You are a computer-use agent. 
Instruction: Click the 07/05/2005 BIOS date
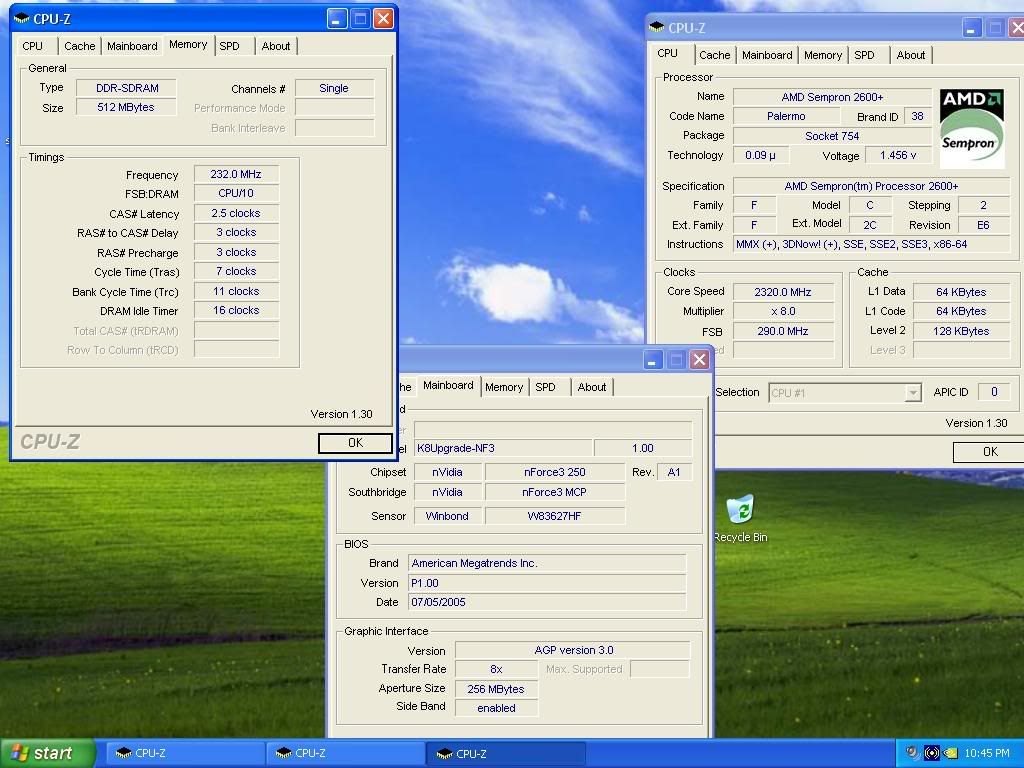point(547,602)
